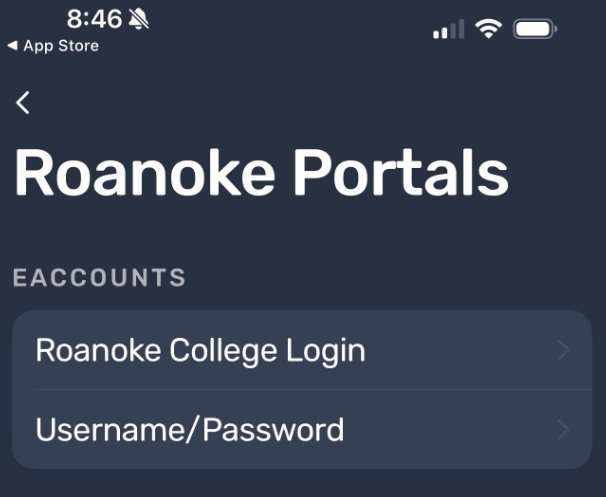606x497 pixels.
Task: Tap empty space right of Roanoke Portals title
Action: pos(560,175)
